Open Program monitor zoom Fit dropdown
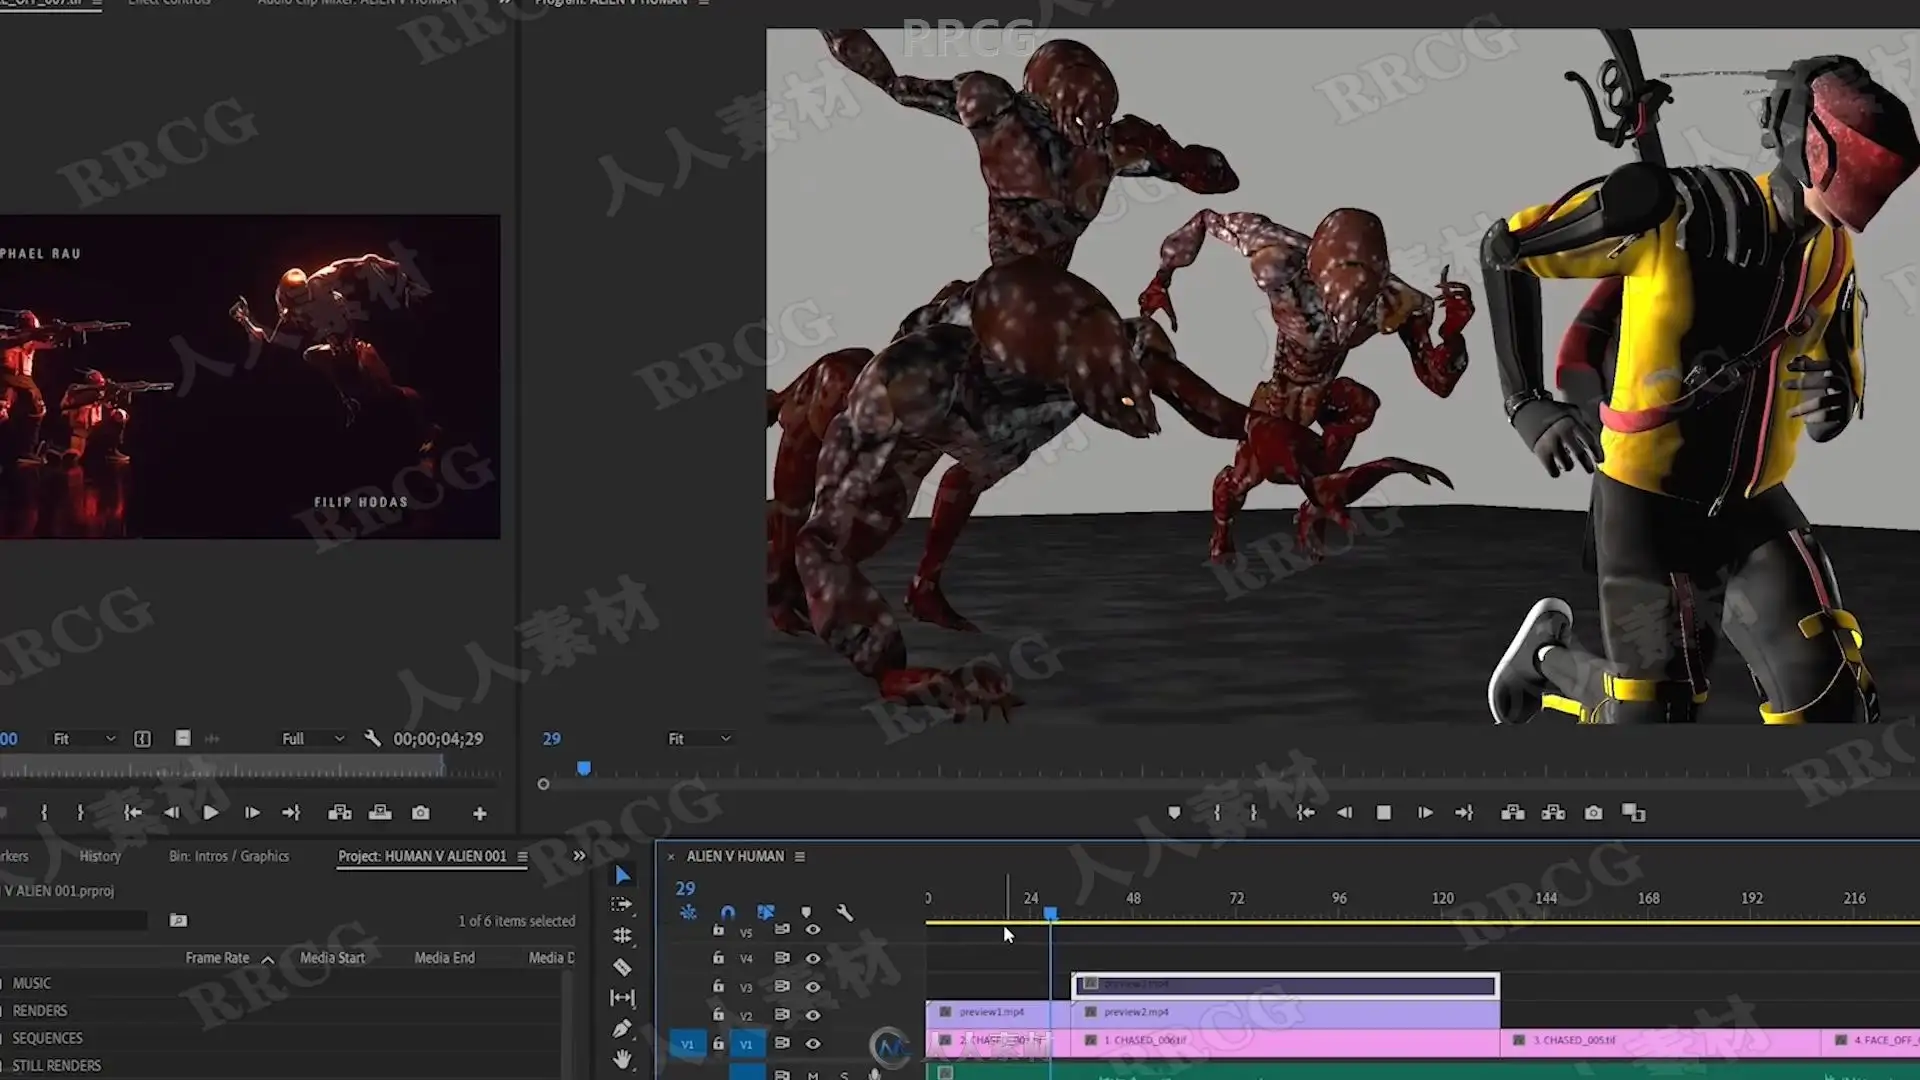Image resolution: width=1920 pixels, height=1080 pixels. [699, 738]
